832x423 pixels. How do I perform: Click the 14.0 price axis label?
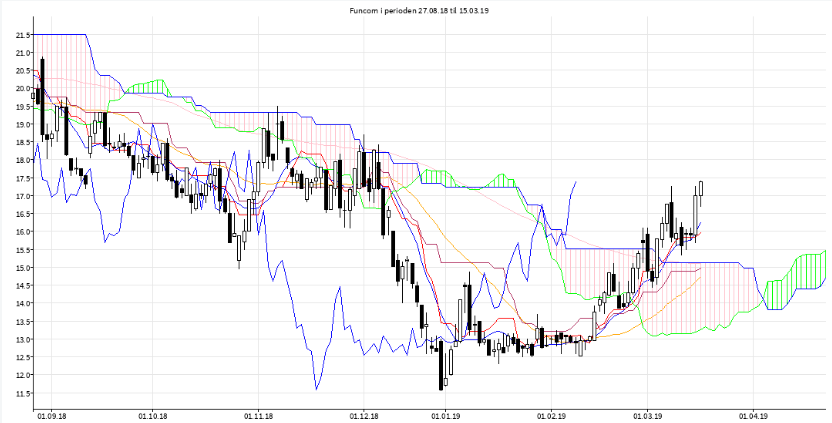[22, 304]
